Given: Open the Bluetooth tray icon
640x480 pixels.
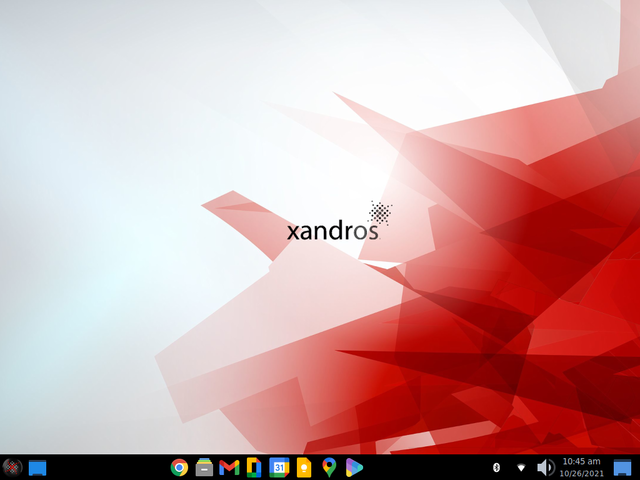Looking at the screenshot, I should (x=497, y=467).
